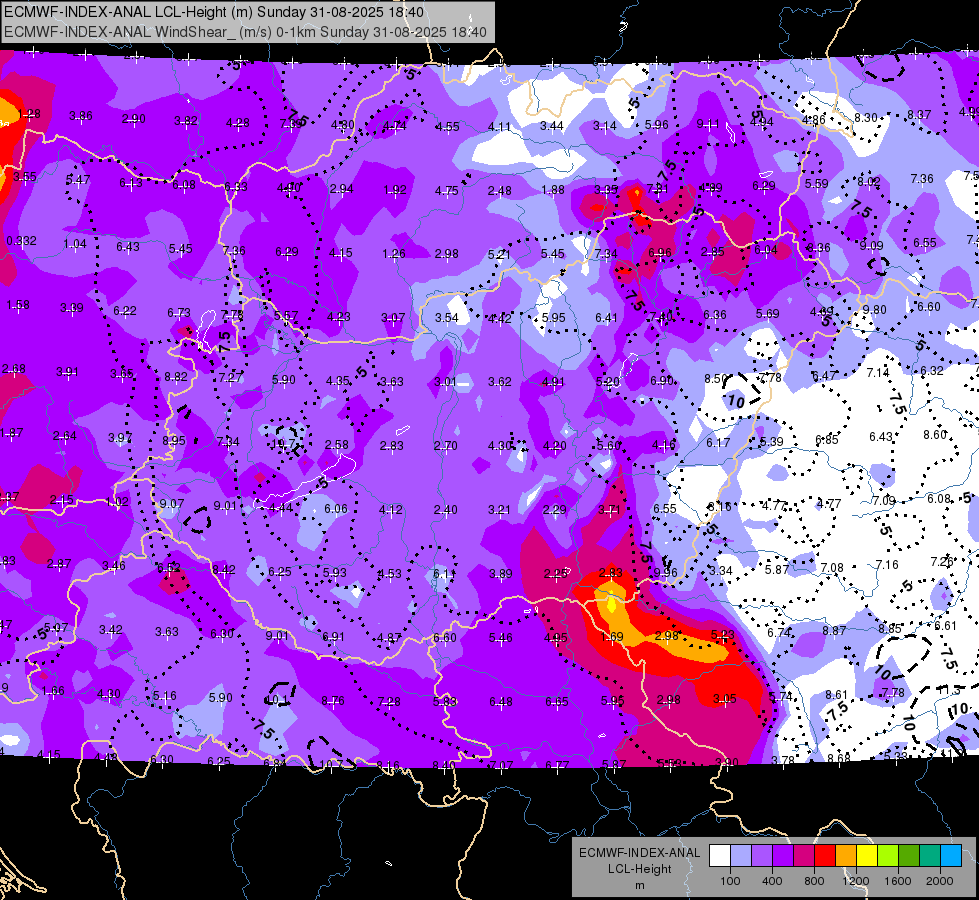Click the legend label ECMWF-INDEX-ANAL

[639, 853]
